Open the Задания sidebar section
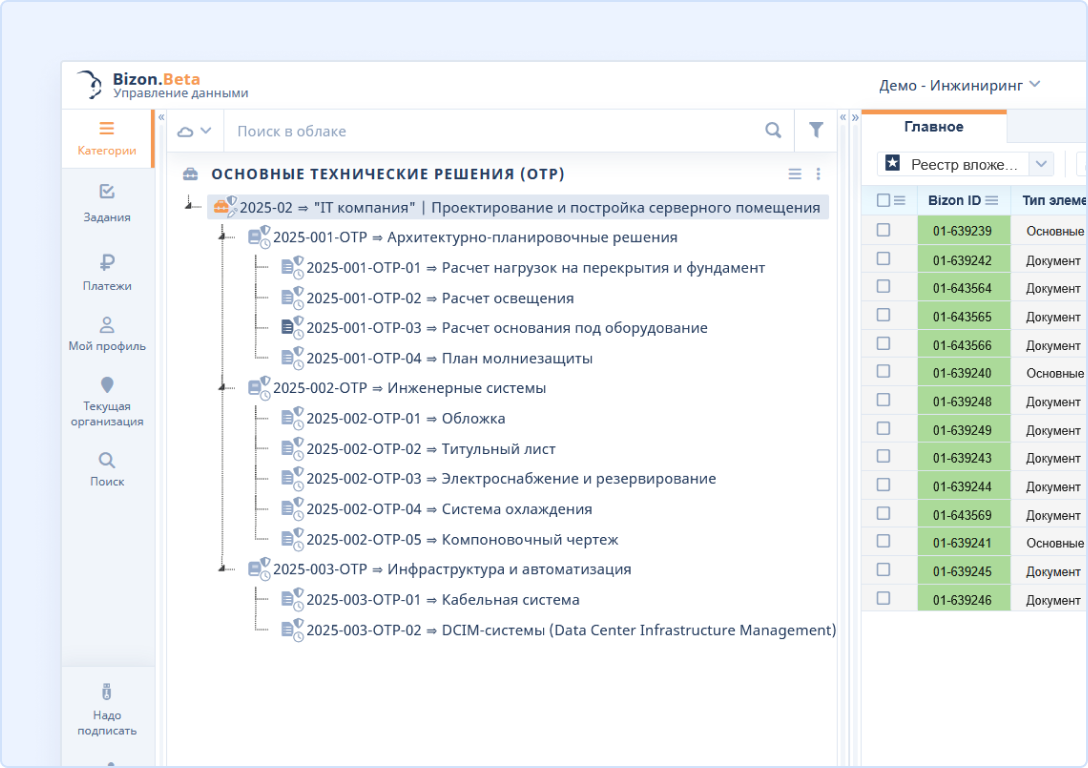This screenshot has height=768, width=1088. click(x=106, y=203)
